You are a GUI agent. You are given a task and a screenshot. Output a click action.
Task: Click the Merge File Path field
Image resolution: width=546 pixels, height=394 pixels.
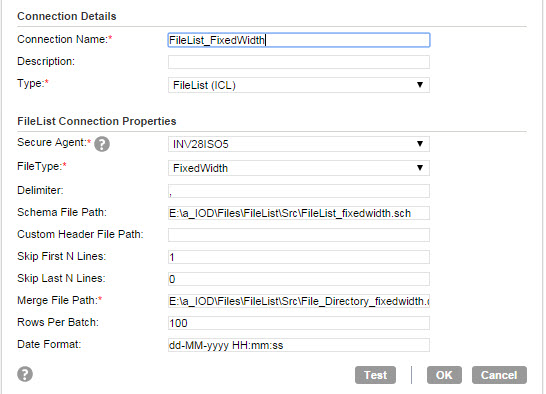[x=299, y=301]
